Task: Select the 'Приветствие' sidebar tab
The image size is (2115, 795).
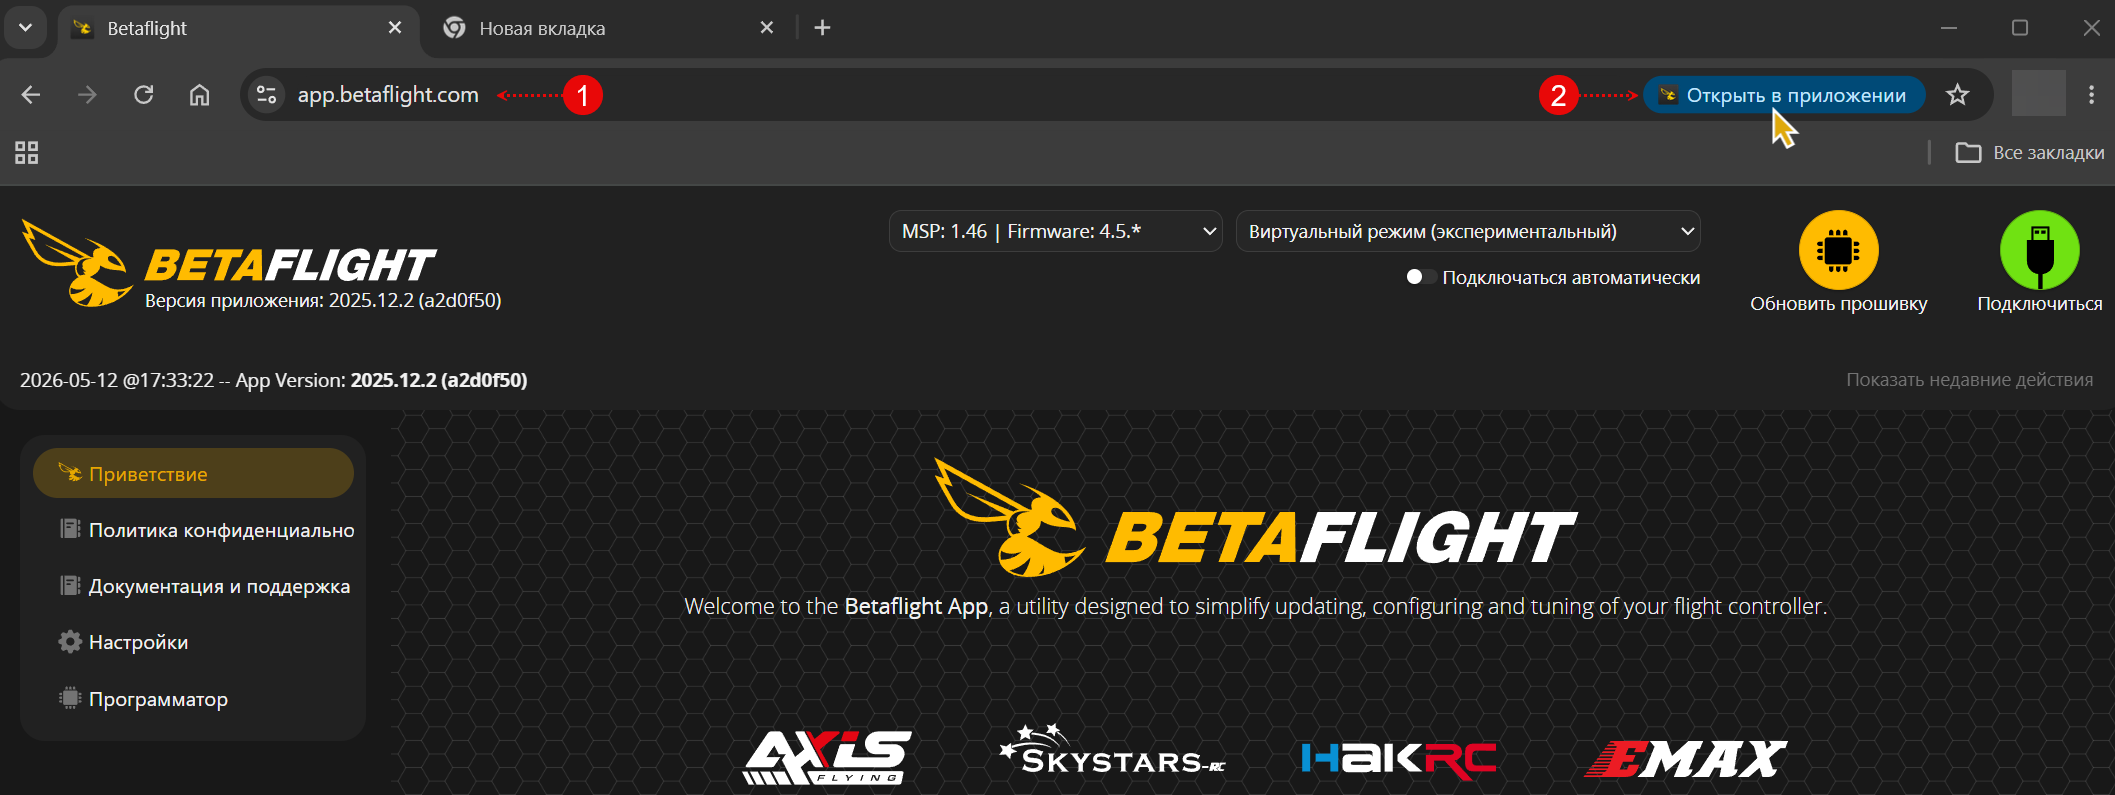Action: point(193,473)
